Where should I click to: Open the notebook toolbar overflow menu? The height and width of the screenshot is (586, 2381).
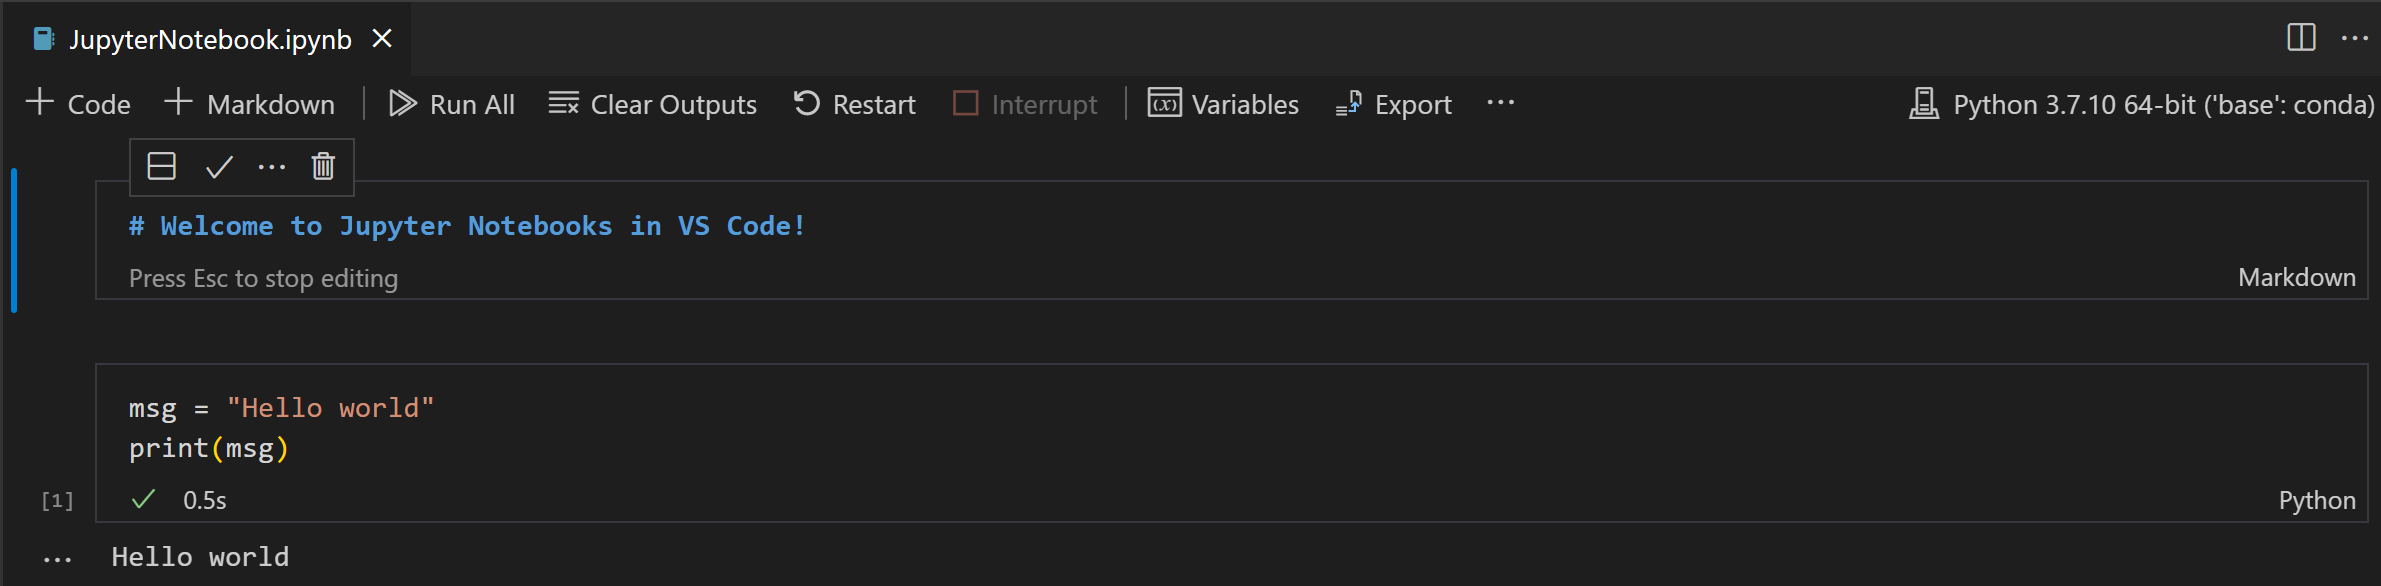tap(1501, 103)
